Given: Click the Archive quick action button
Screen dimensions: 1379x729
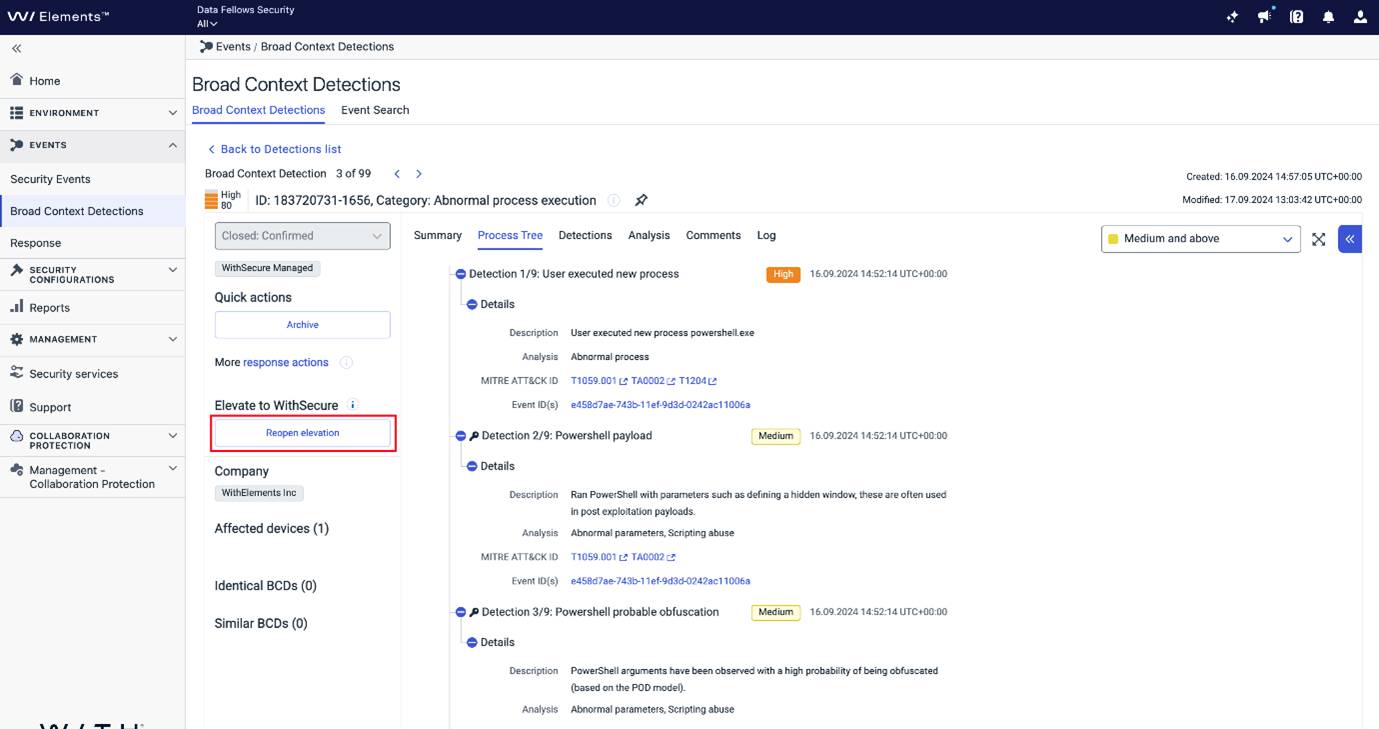Looking at the screenshot, I should click(x=302, y=325).
